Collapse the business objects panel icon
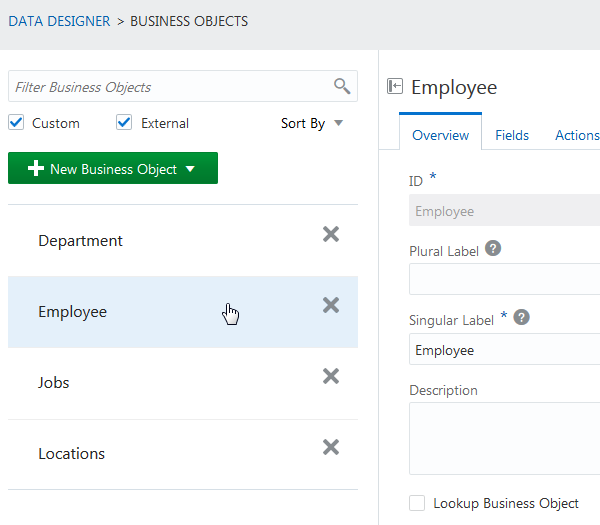600x525 pixels. [x=395, y=87]
